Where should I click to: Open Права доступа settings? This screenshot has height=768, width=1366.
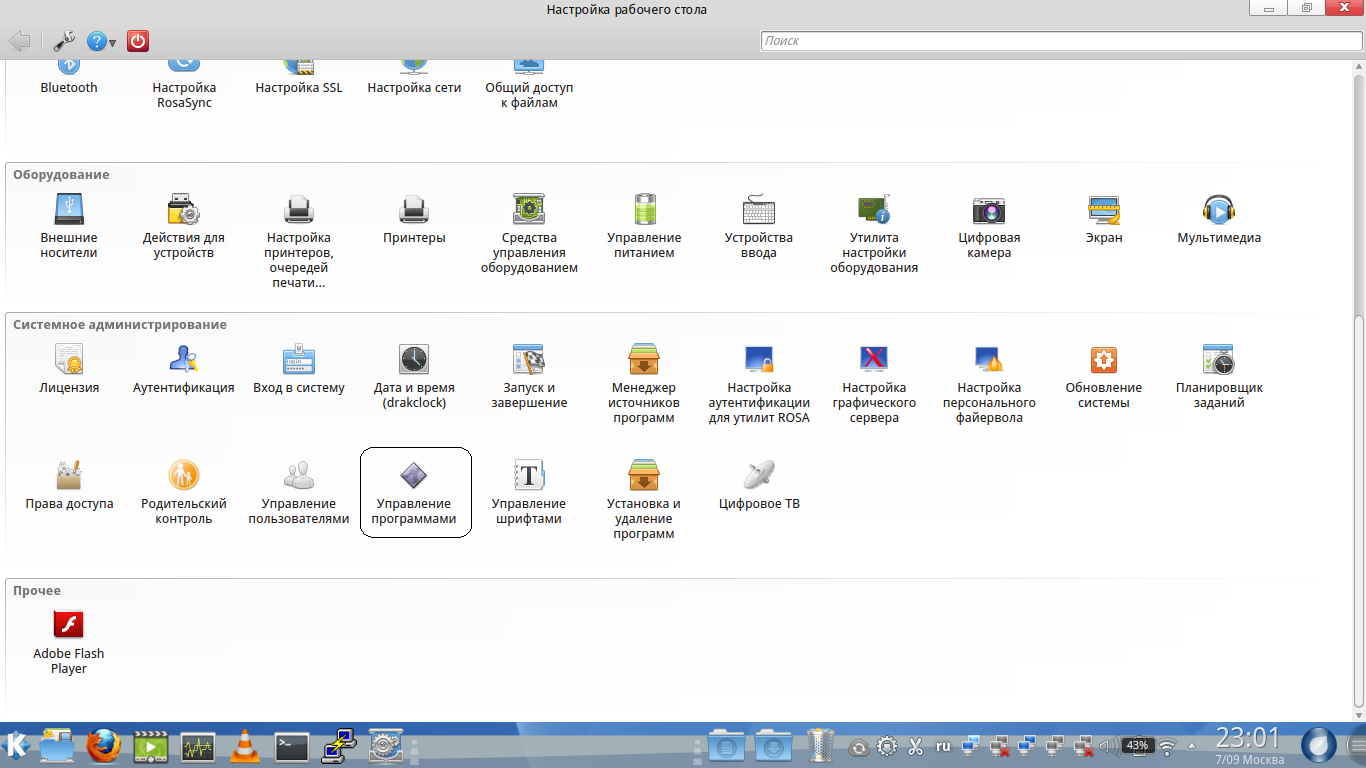click(69, 485)
